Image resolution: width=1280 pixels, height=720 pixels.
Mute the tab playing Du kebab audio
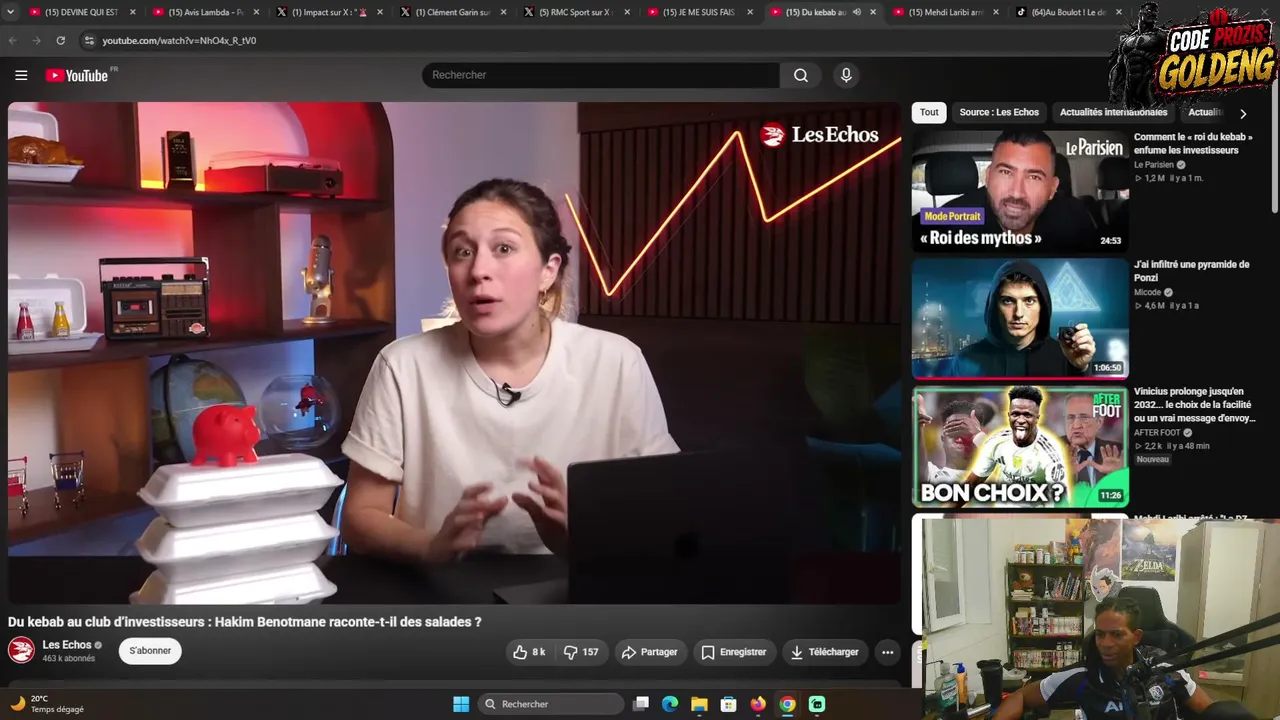tap(856, 12)
